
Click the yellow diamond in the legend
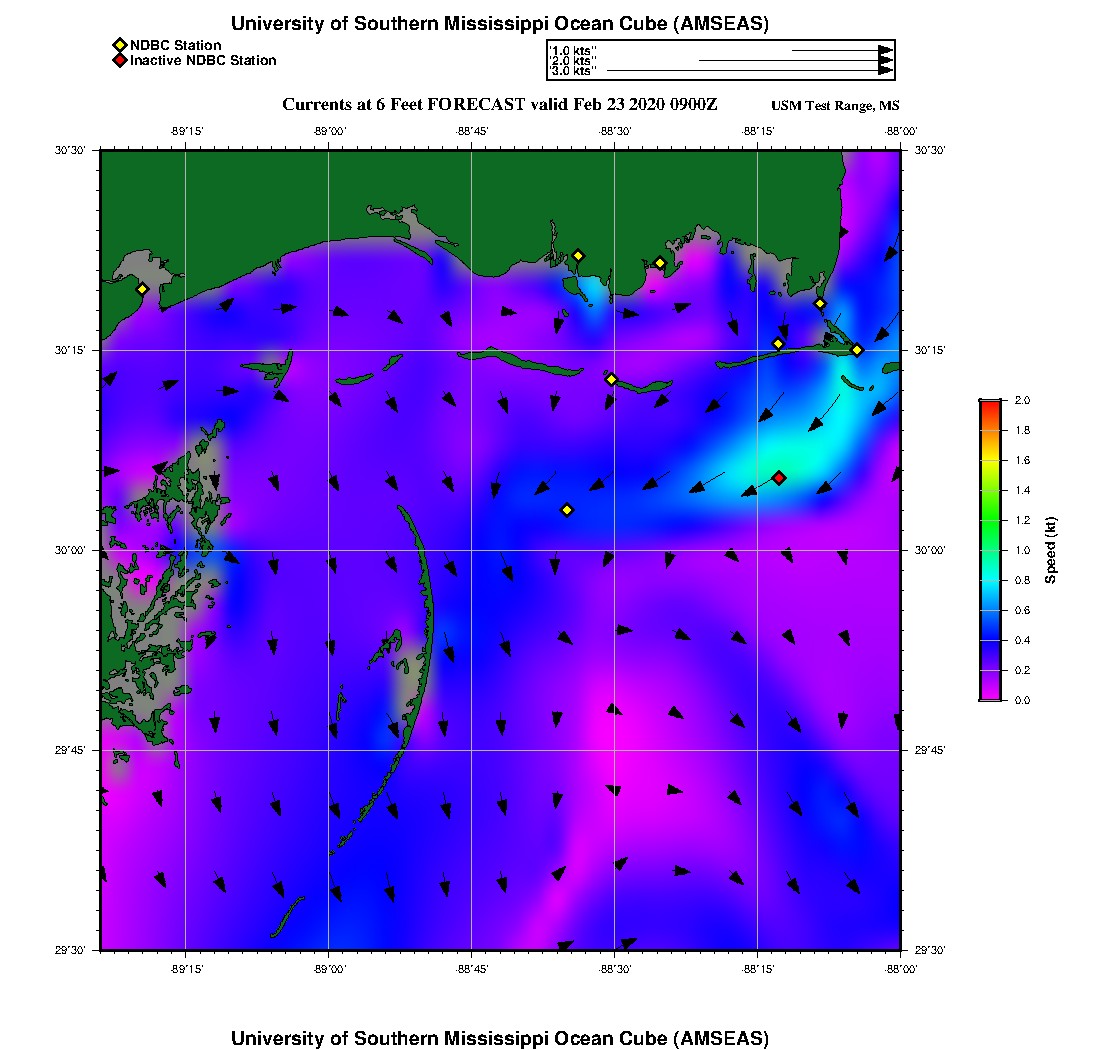[x=119, y=45]
